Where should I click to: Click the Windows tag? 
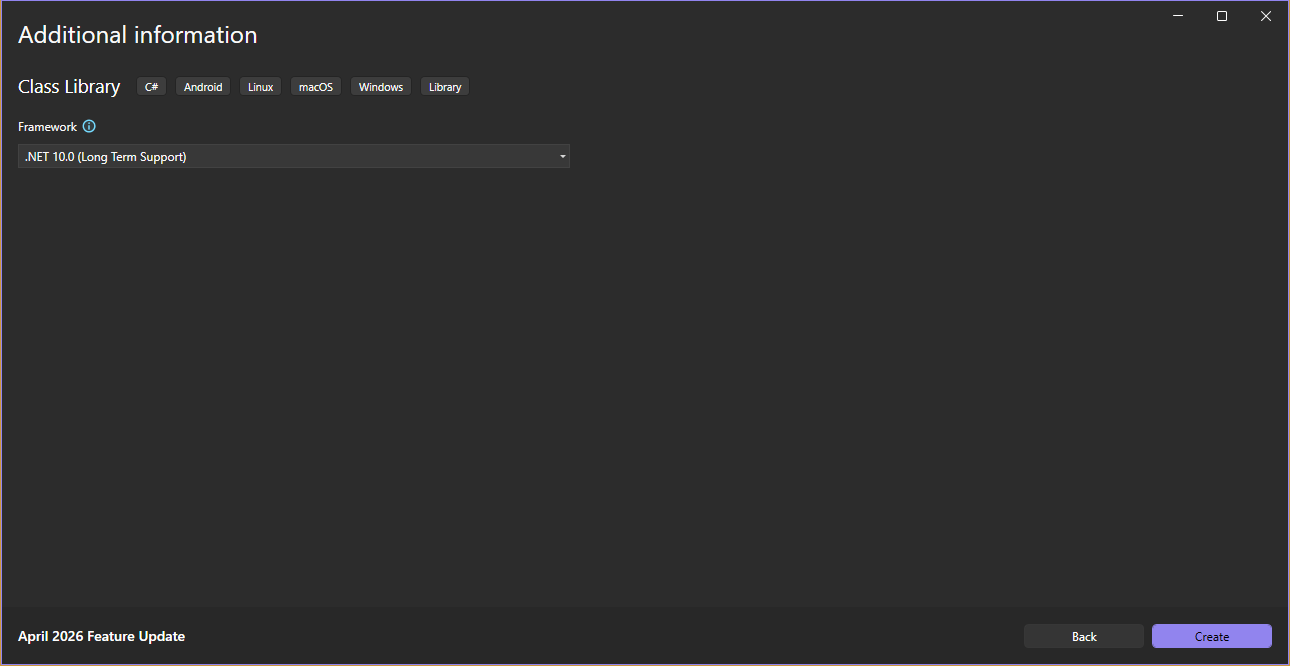381,87
